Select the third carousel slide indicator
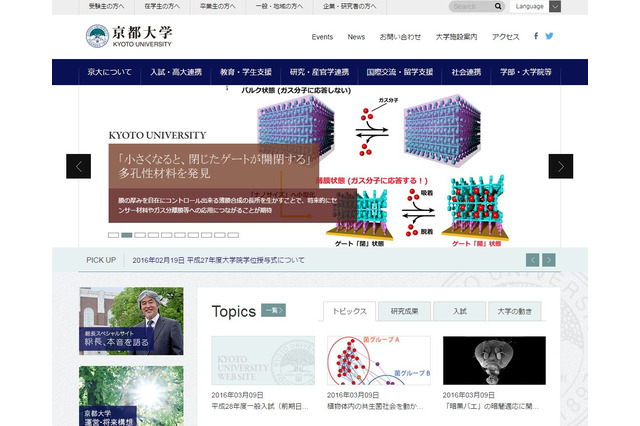Screen dimensions: 640x426 point(140,235)
